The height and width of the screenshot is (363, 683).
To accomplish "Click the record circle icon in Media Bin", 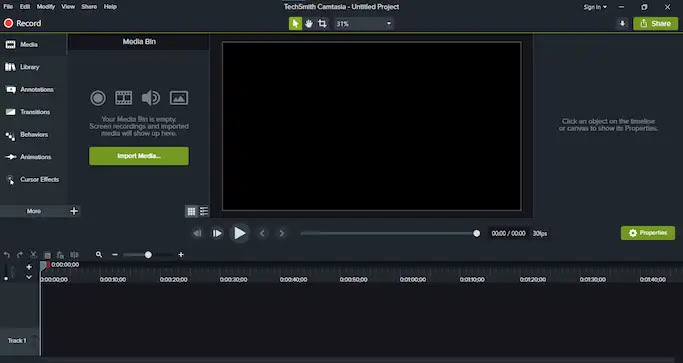I will (x=98, y=98).
